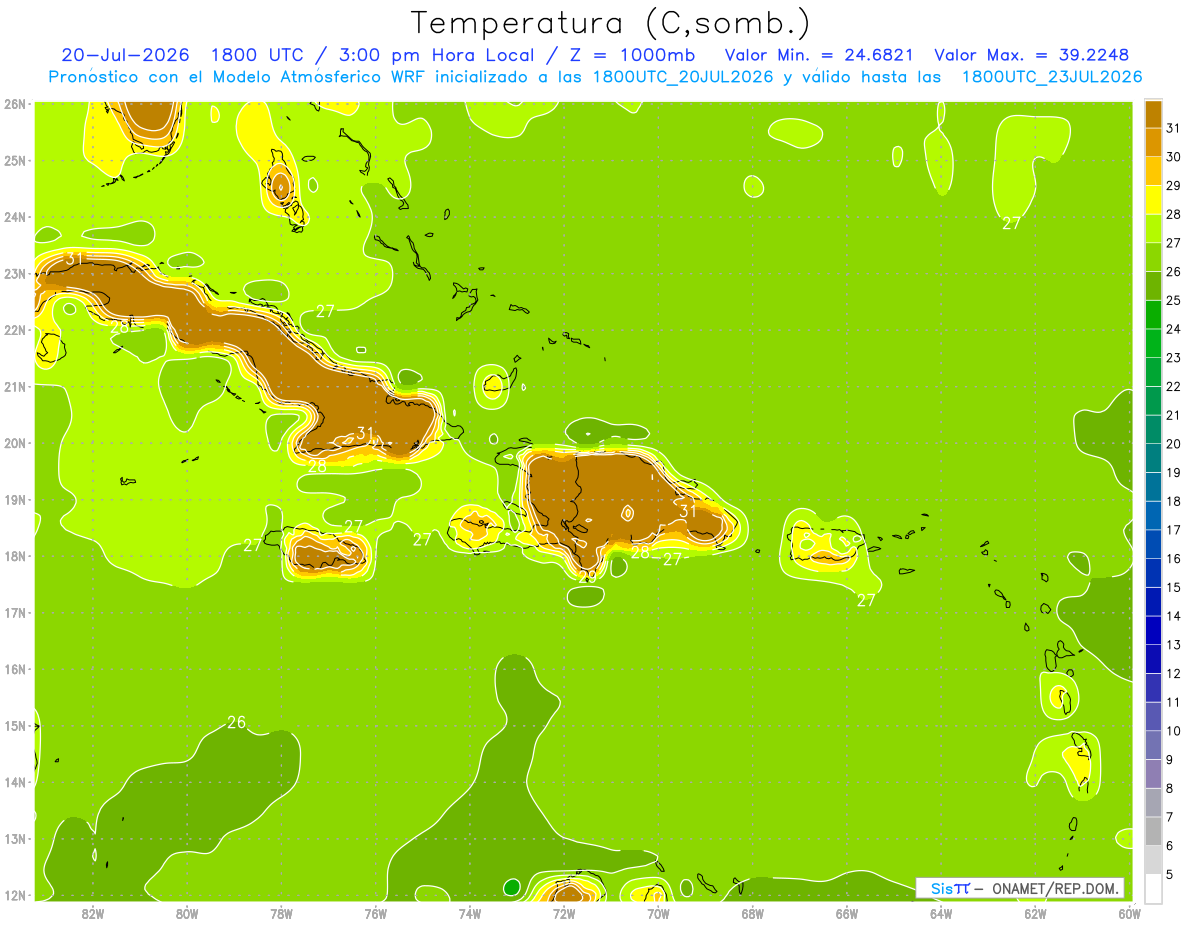Pick the legend swatch between 26 and 27

coord(1153,257)
